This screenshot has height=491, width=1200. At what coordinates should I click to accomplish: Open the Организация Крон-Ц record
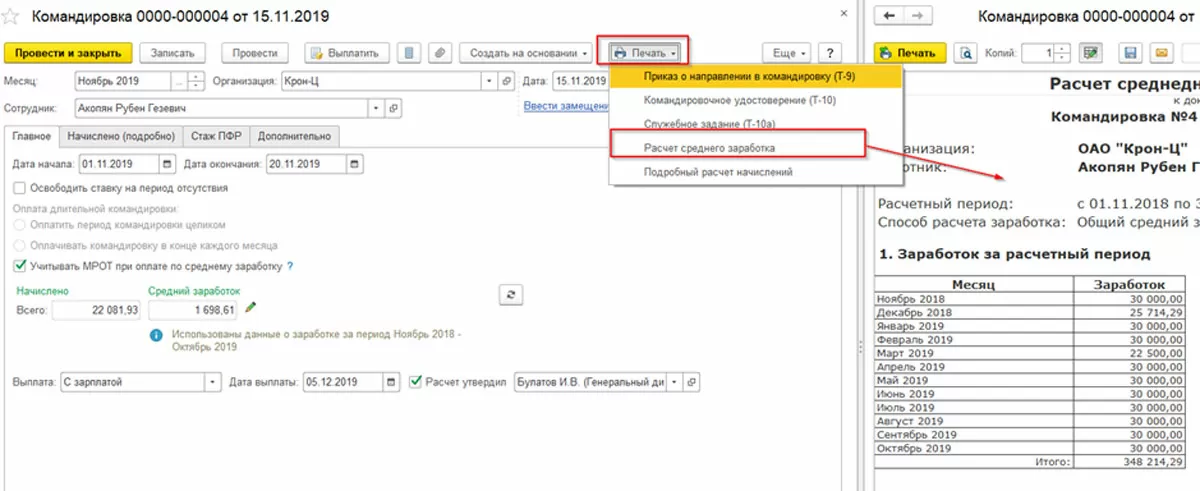(x=505, y=81)
